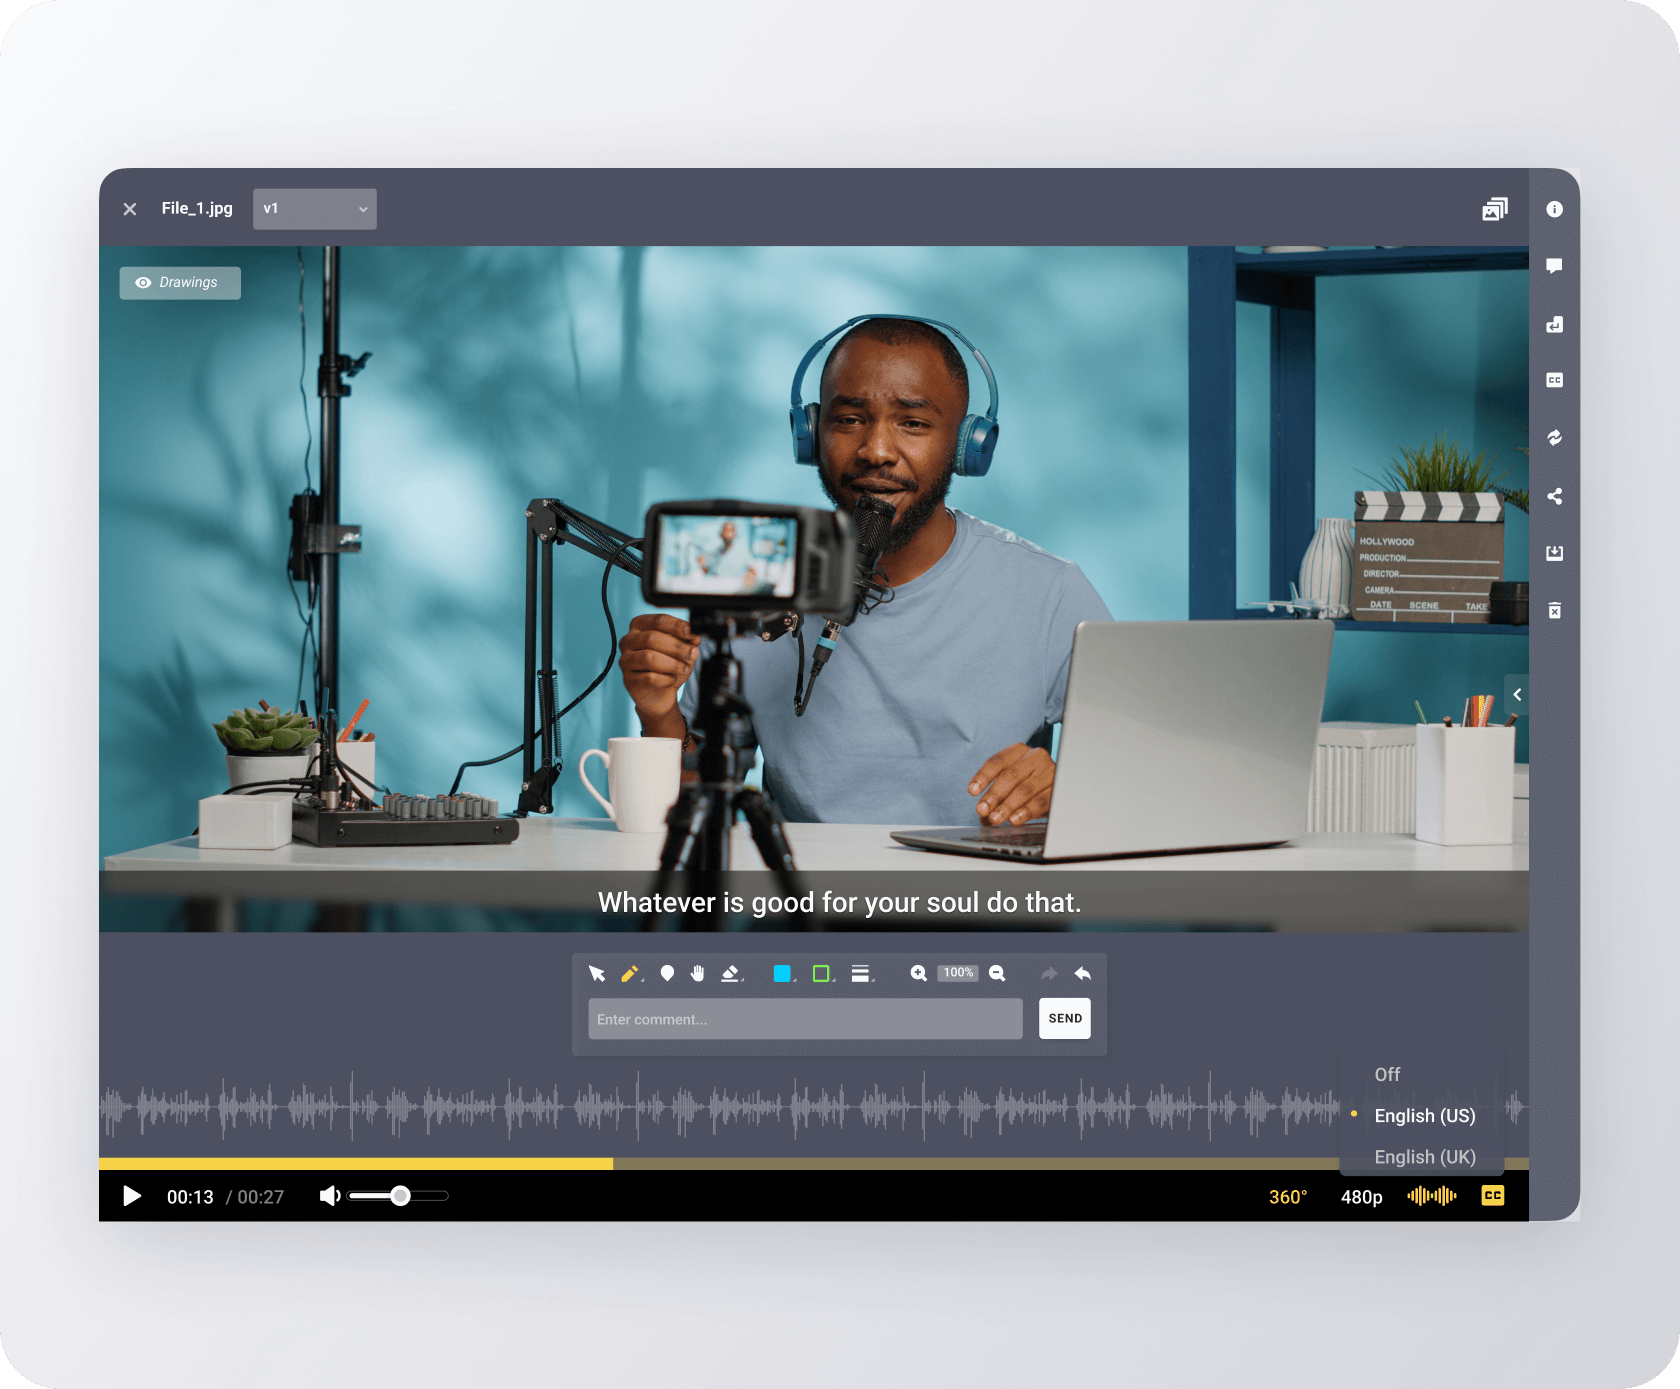Redo the last drawing action
This screenshot has width=1680, height=1389.
pyautogui.click(x=1049, y=973)
